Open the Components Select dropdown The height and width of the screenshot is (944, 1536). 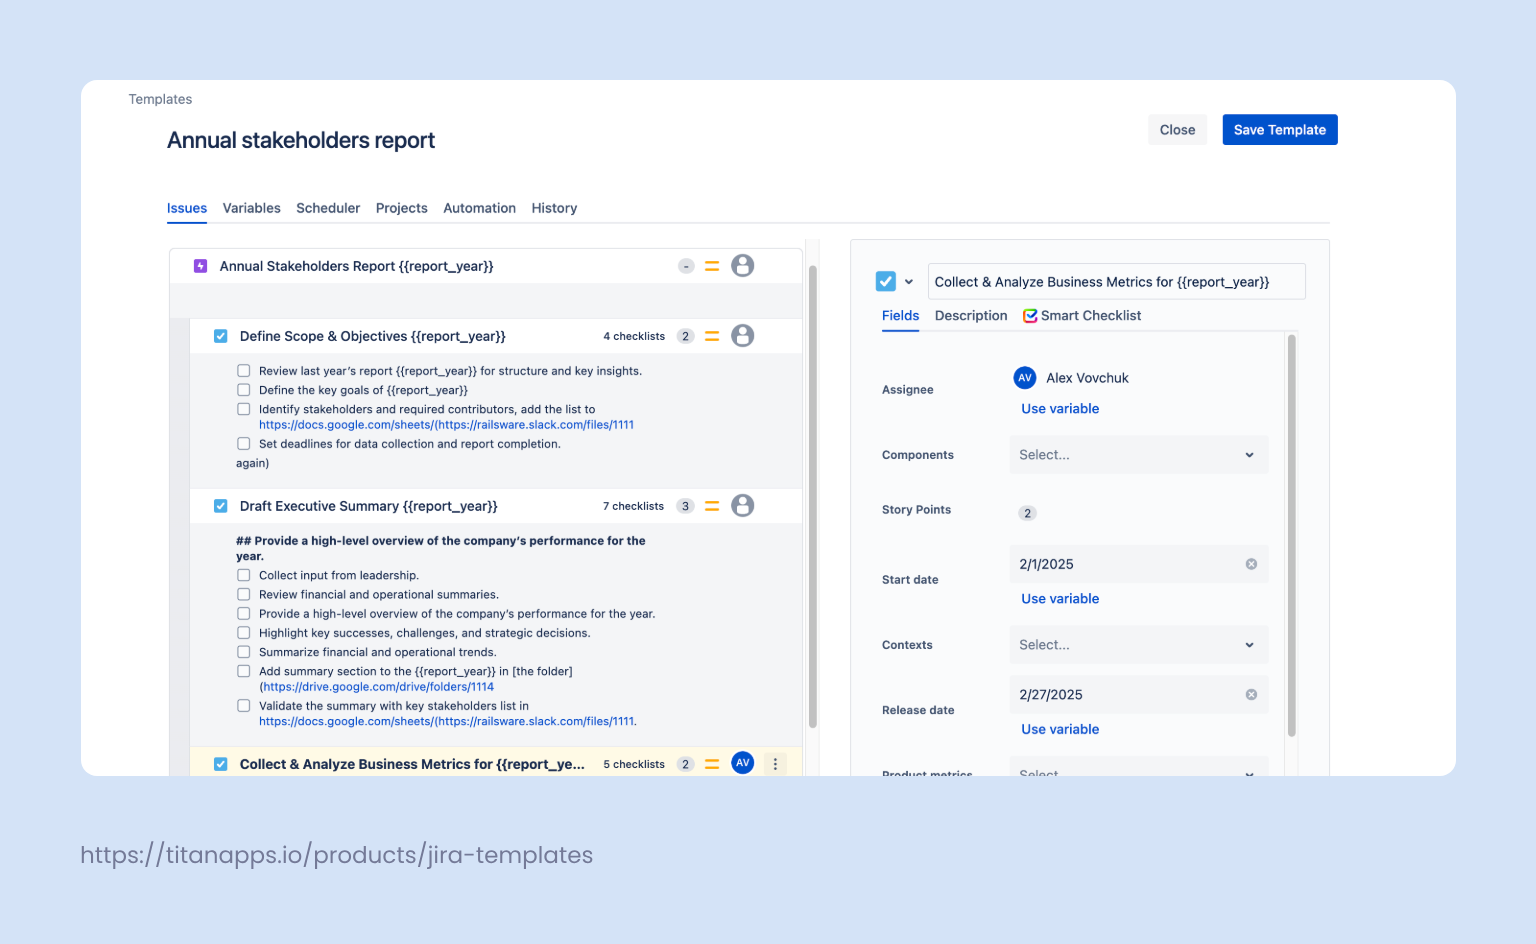click(x=1138, y=454)
